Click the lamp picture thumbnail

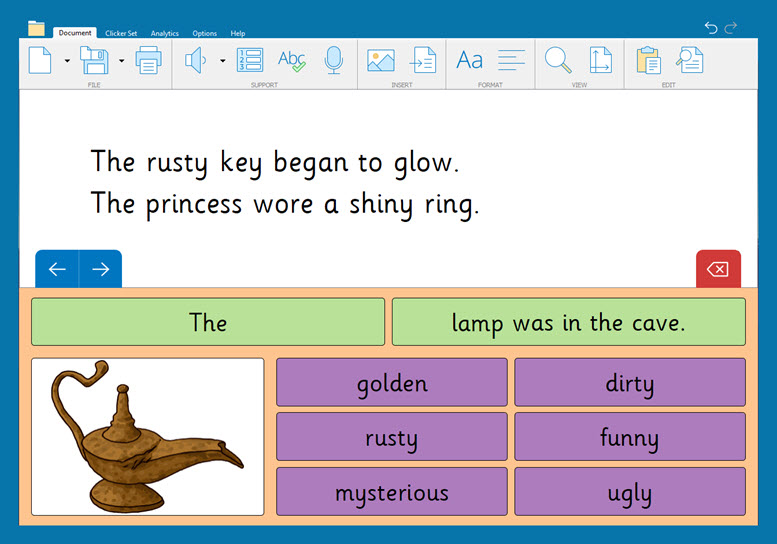(148, 437)
